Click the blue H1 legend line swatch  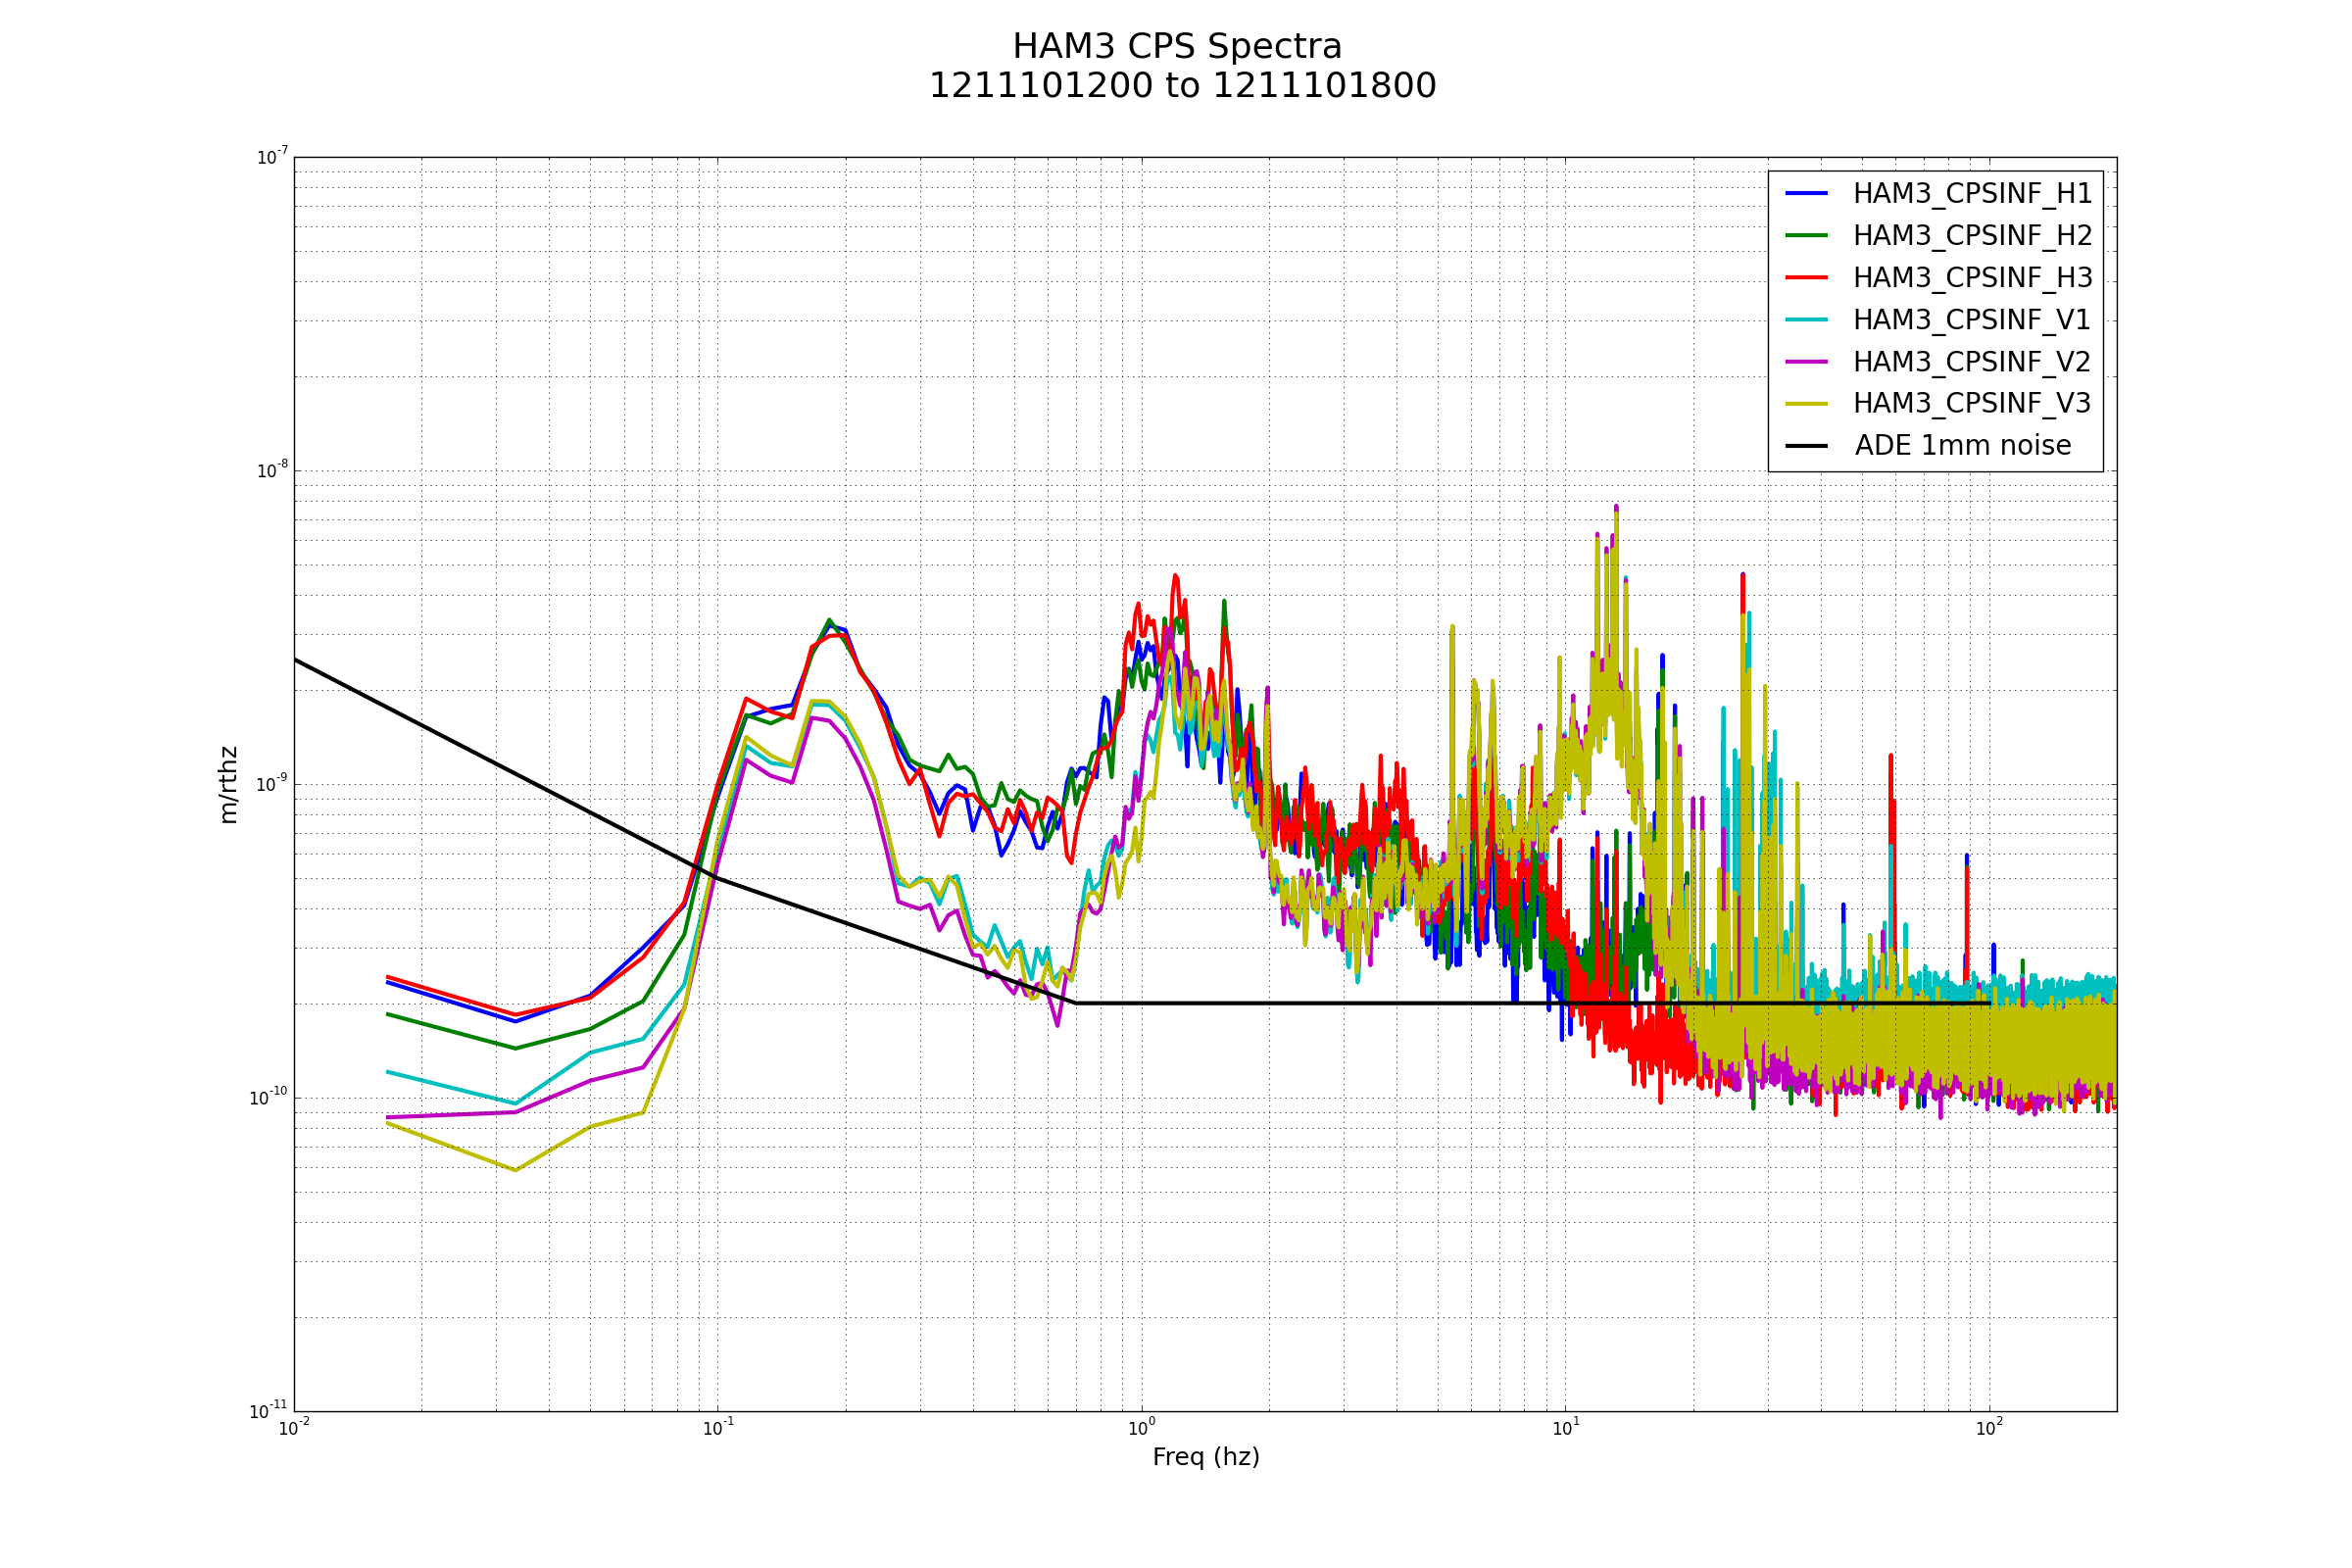click(x=1806, y=193)
